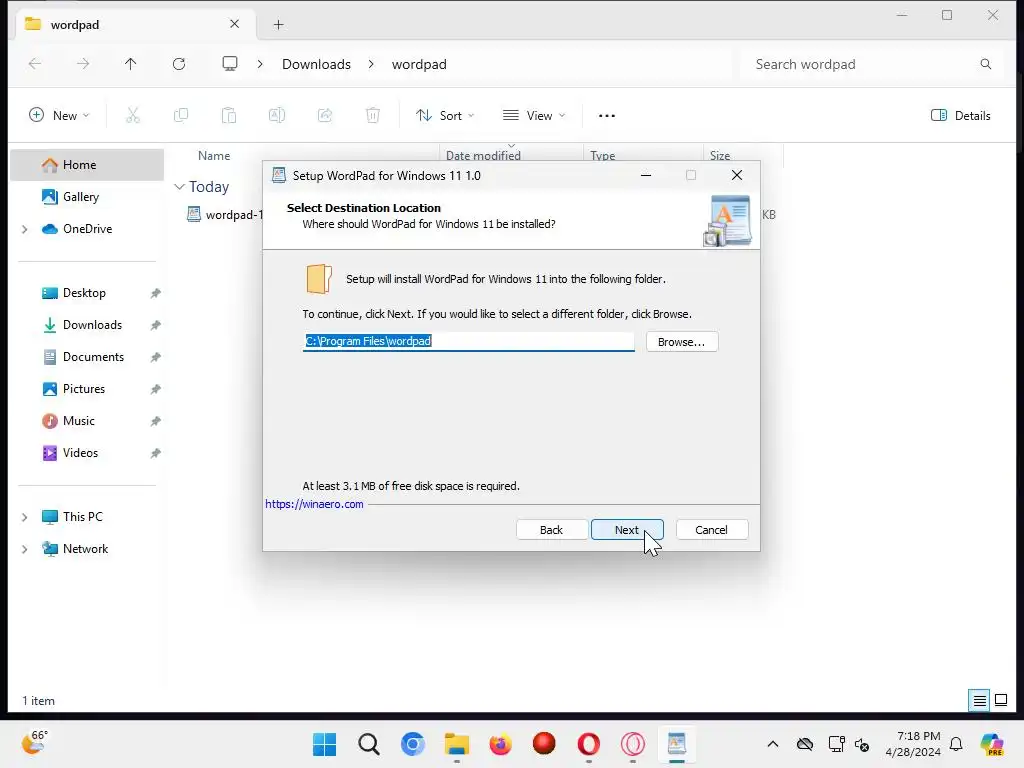Screen dimensions: 1024x768
Task: Select the wordpad-1 installer file
Action: (225, 214)
